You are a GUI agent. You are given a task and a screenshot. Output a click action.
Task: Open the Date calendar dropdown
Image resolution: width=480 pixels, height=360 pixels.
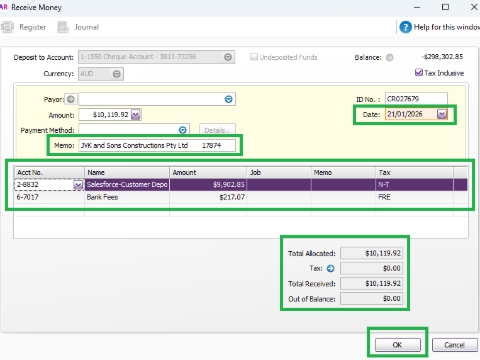[442, 114]
